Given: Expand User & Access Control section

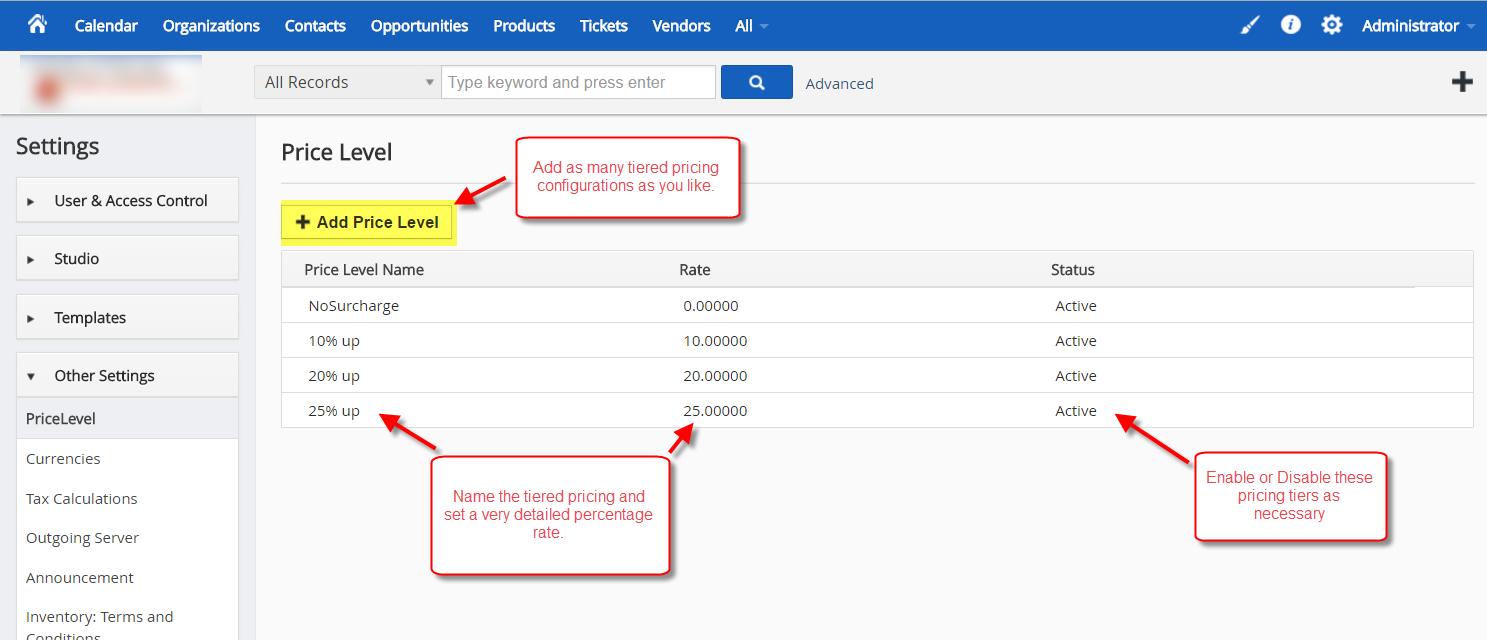Looking at the screenshot, I should click(x=128, y=201).
